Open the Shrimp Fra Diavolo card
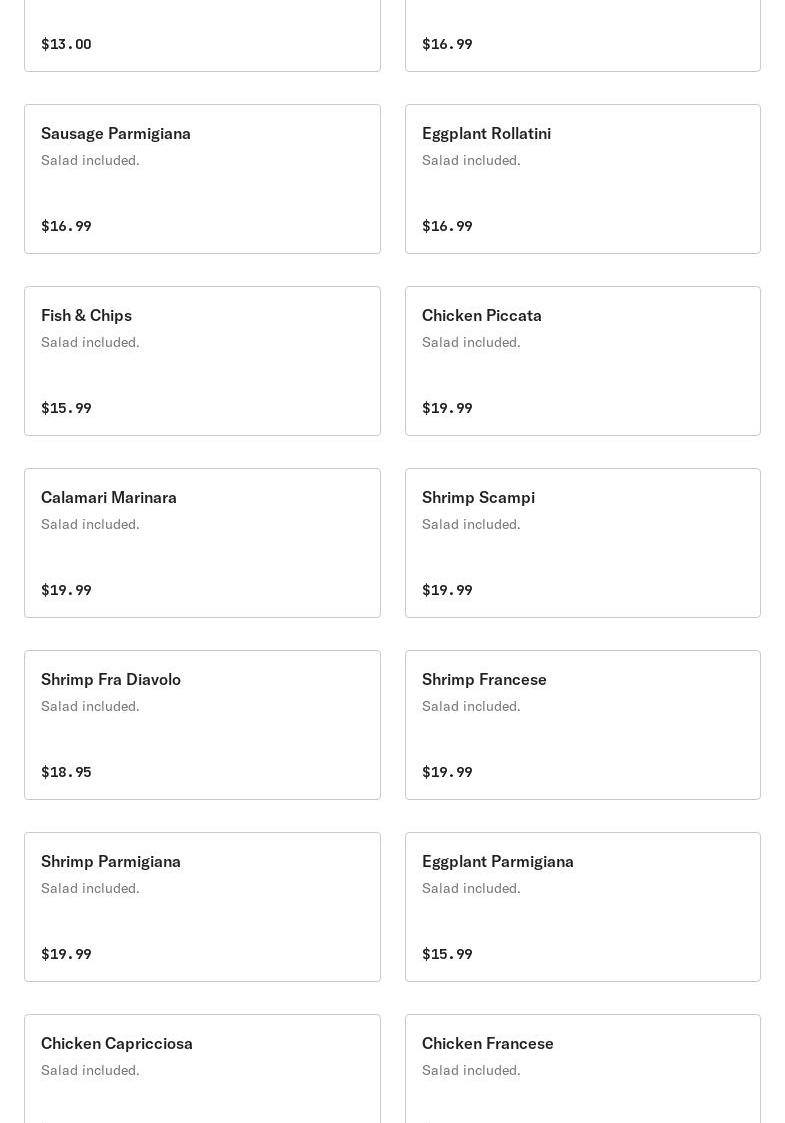The width and height of the screenshot is (785, 1123). (x=110, y=680)
